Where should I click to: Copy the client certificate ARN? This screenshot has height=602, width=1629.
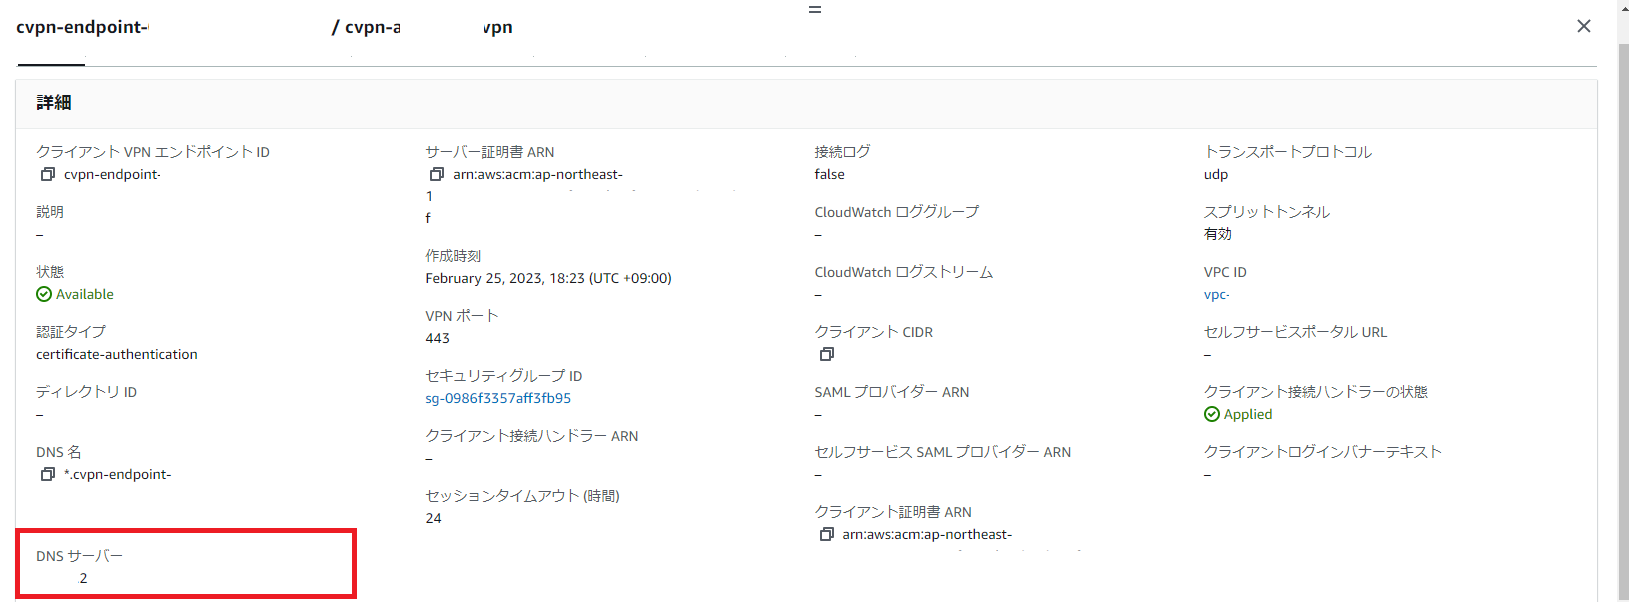[x=826, y=535]
